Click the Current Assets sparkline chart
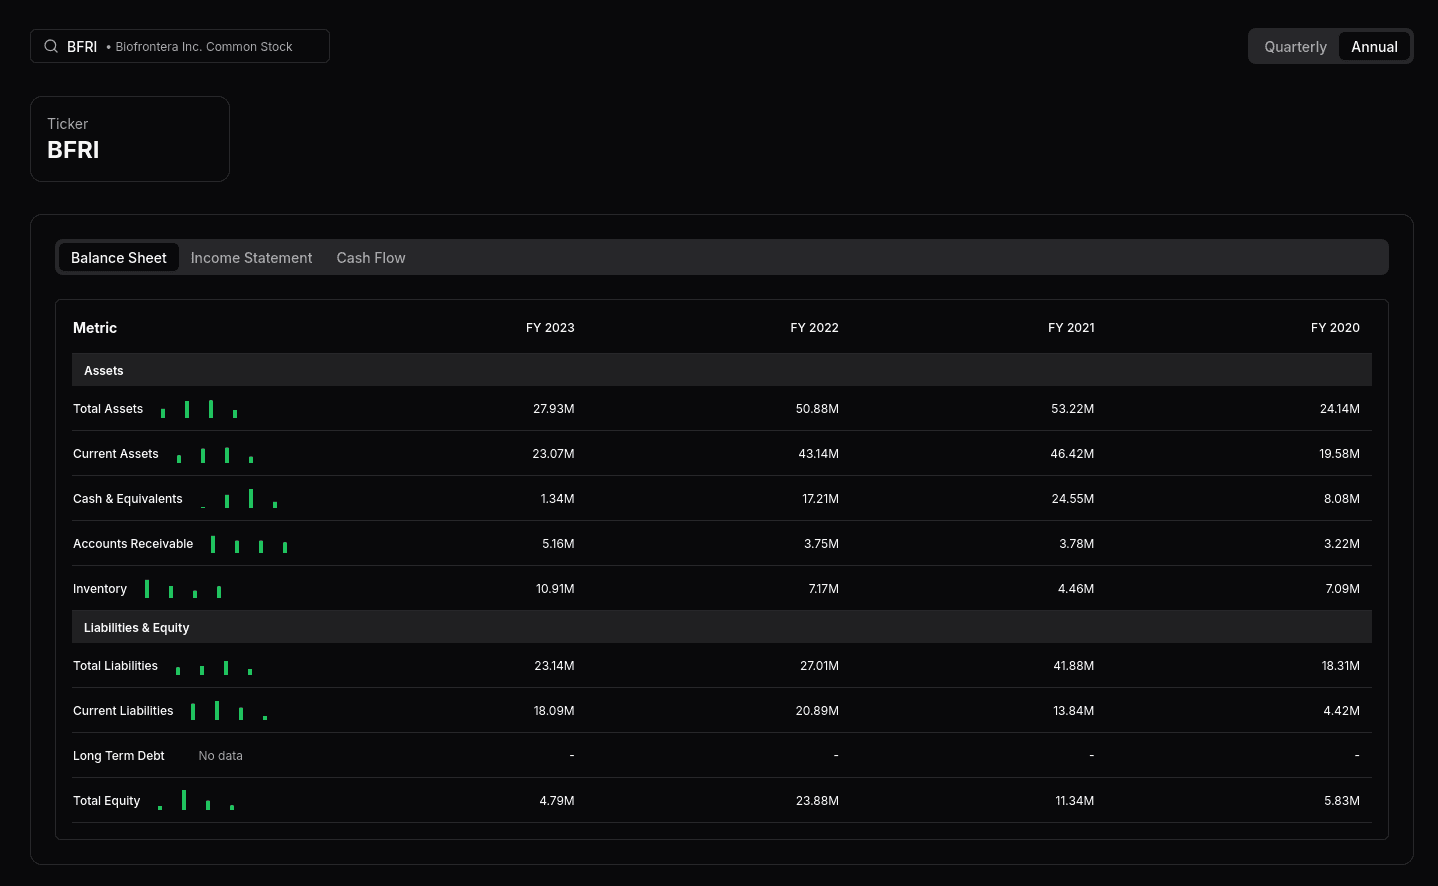This screenshot has width=1438, height=886. pyautogui.click(x=215, y=454)
